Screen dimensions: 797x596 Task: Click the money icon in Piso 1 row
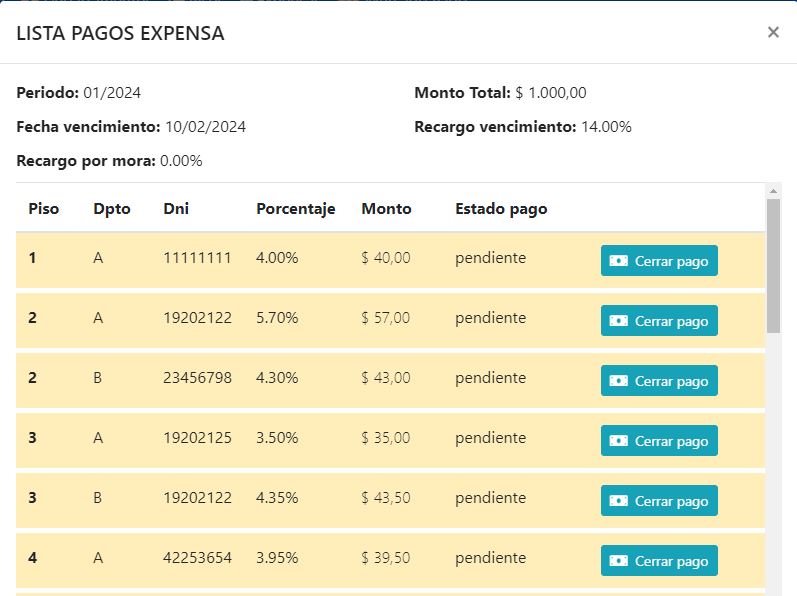pyautogui.click(x=619, y=261)
